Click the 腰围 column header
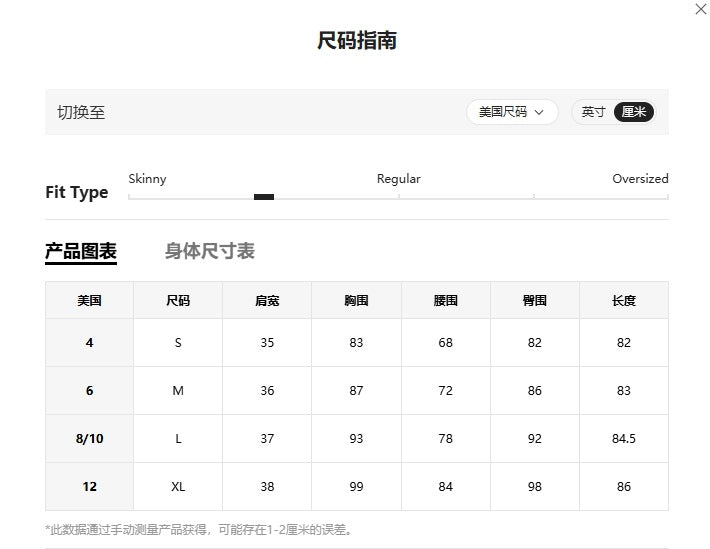710x549 pixels. (446, 300)
